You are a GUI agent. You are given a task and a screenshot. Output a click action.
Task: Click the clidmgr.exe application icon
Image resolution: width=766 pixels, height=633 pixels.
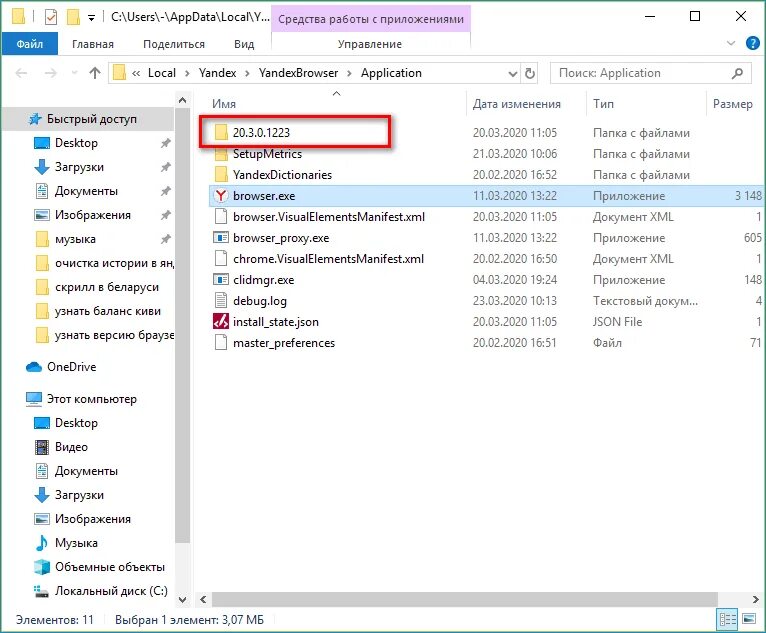coord(221,280)
